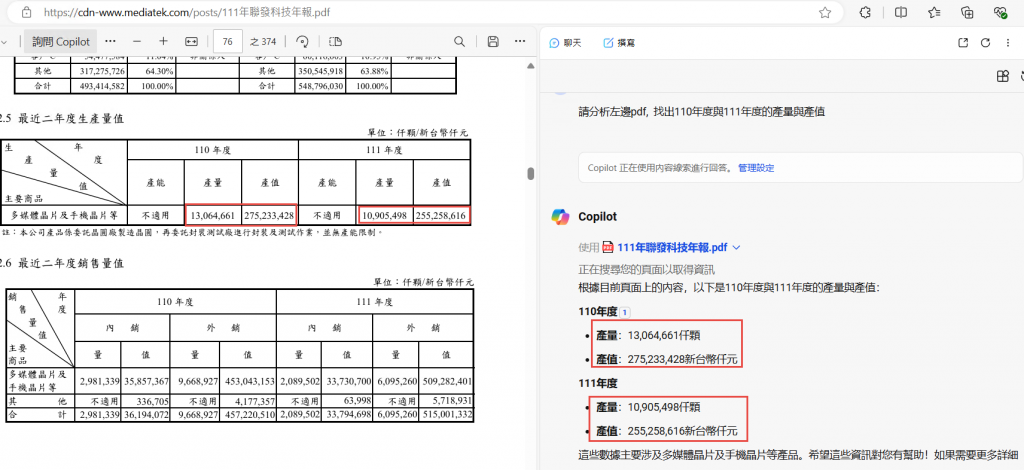The height and width of the screenshot is (470, 1024).
Task: Add this page to favorites with the star icon
Action: tap(825, 12)
